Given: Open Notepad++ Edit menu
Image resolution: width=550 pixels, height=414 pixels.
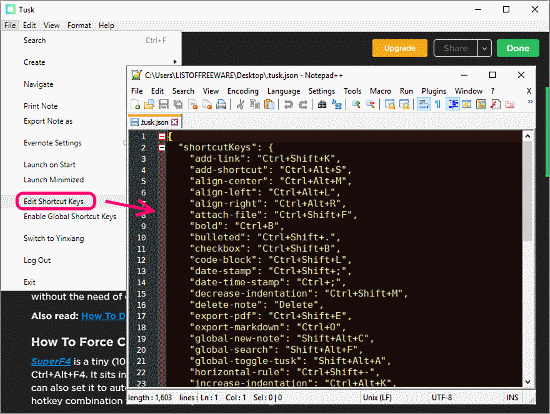Looking at the screenshot, I should [157, 91].
